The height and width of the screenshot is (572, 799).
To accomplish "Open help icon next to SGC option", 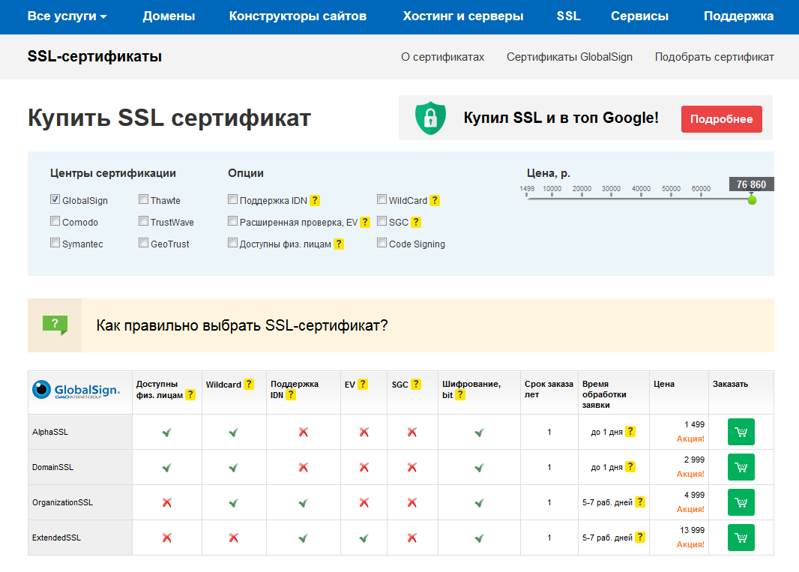I will [x=416, y=222].
